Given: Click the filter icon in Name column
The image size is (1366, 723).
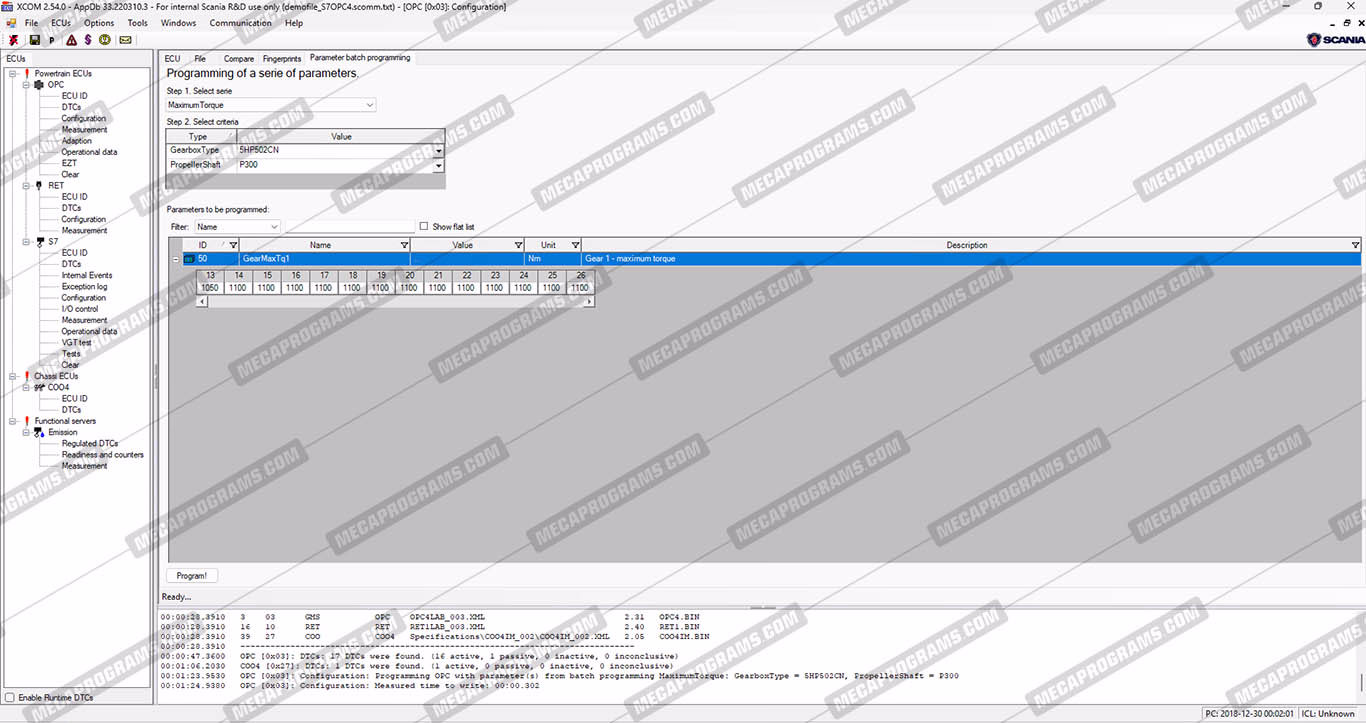Looking at the screenshot, I should click(404, 245).
